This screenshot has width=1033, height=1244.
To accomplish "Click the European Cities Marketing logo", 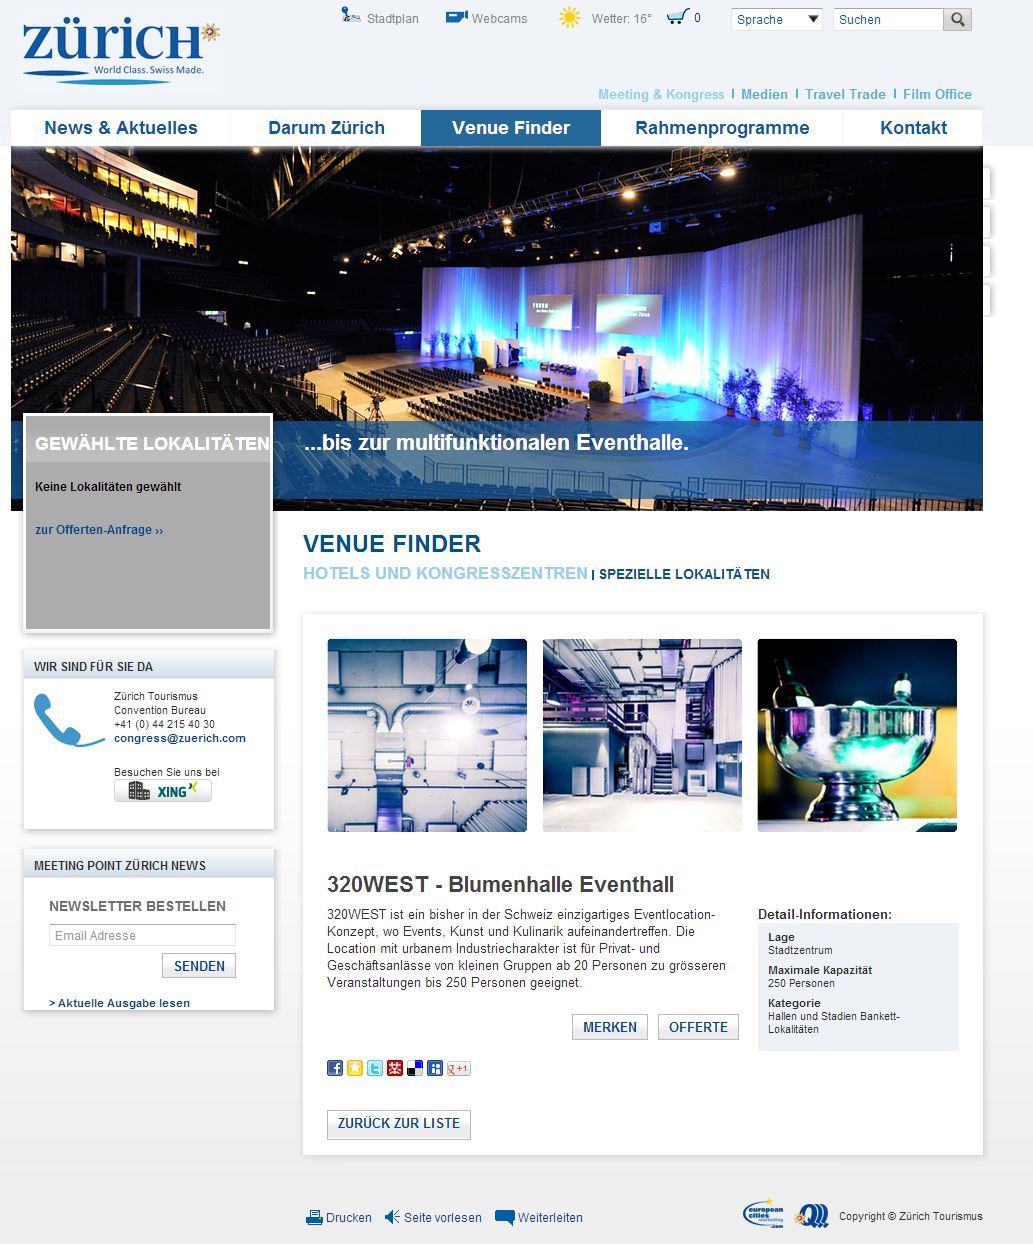I will pos(764,1214).
